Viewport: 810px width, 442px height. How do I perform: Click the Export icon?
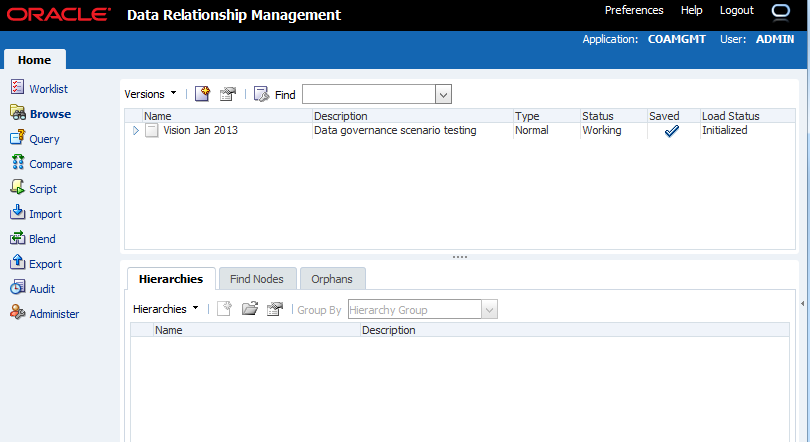click(18, 262)
